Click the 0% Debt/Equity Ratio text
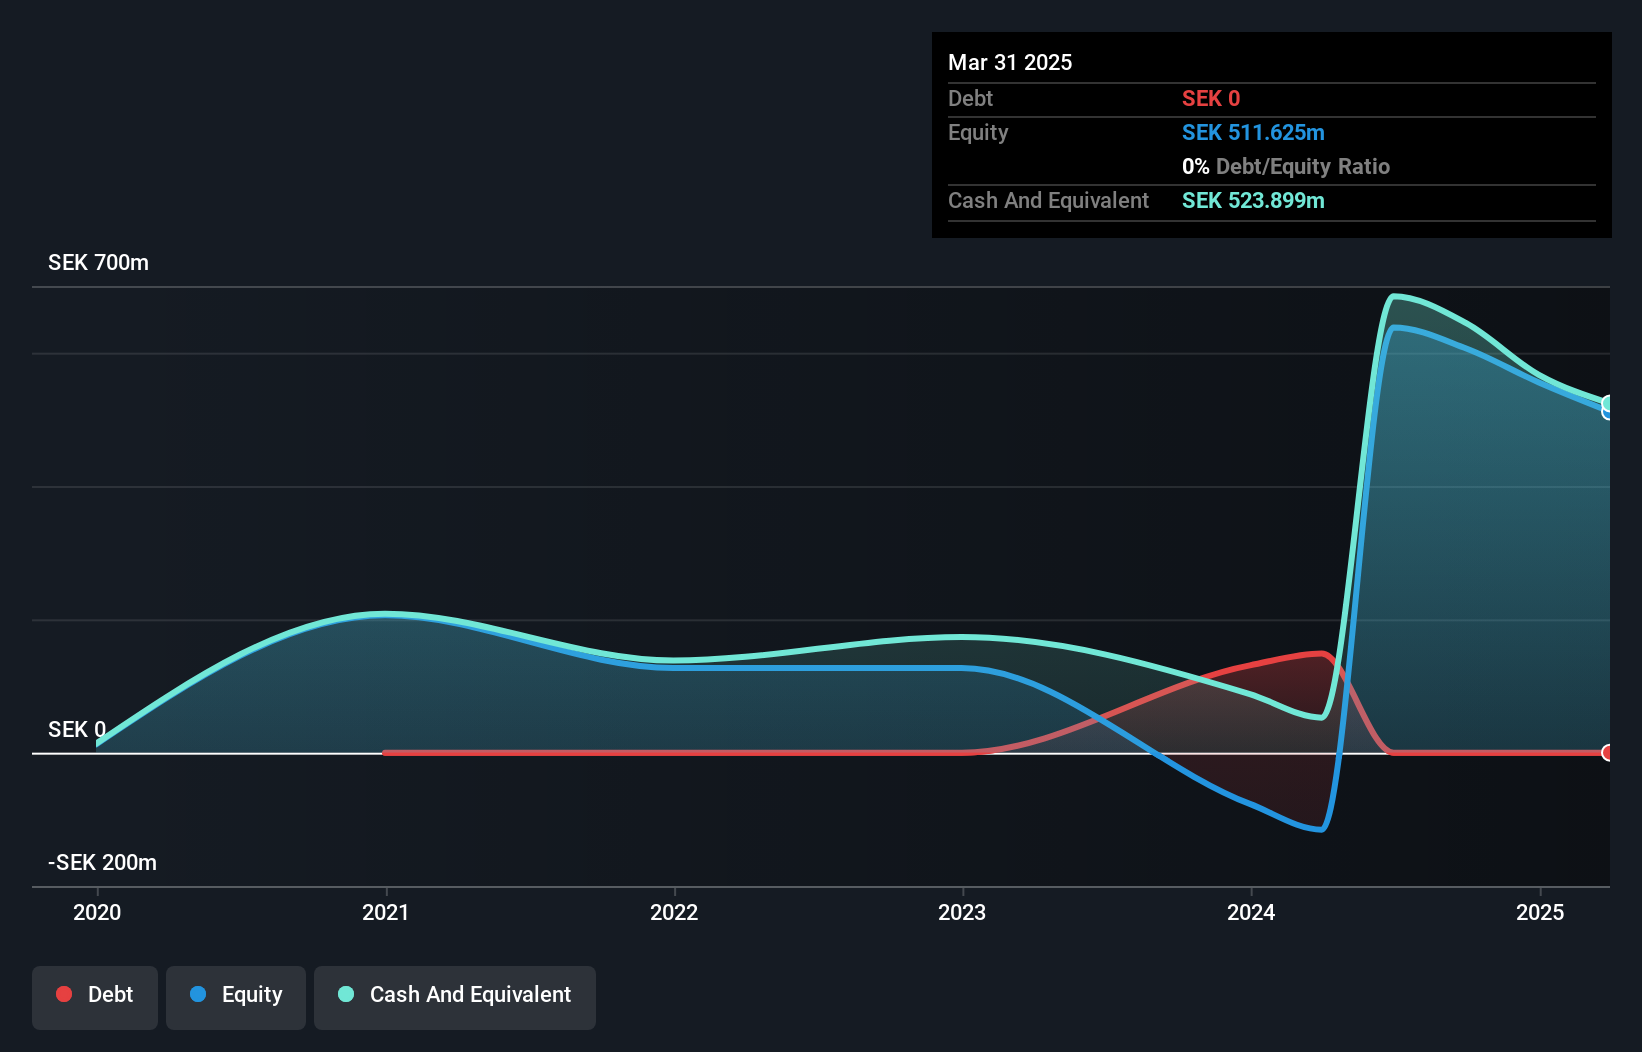The width and height of the screenshot is (1642, 1052). point(1286,167)
